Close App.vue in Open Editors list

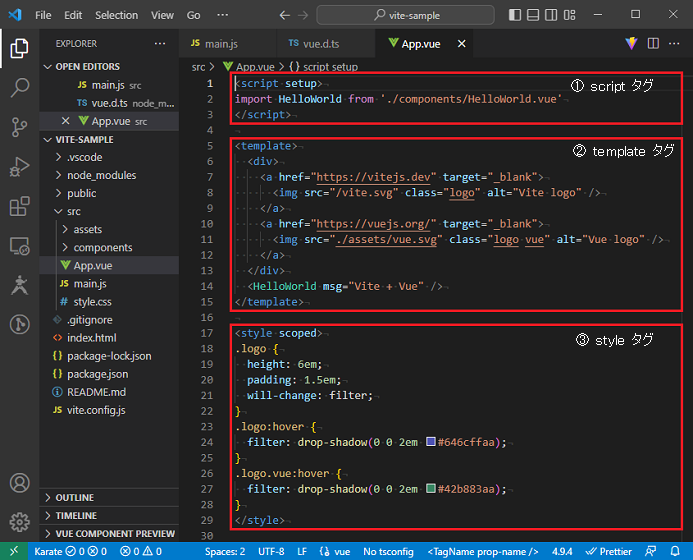[x=65, y=121]
